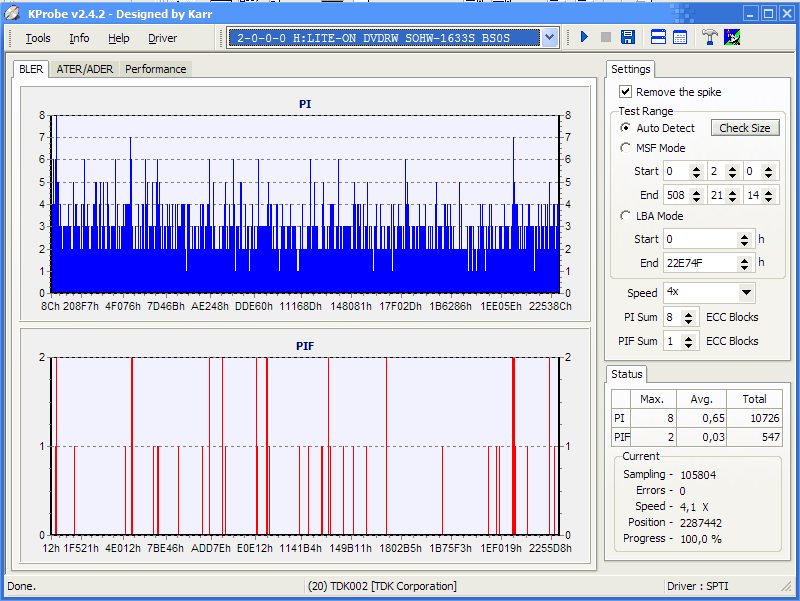Screen dimensions: 800x601
Task: Select the Settings tab
Action: coord(631,69)
